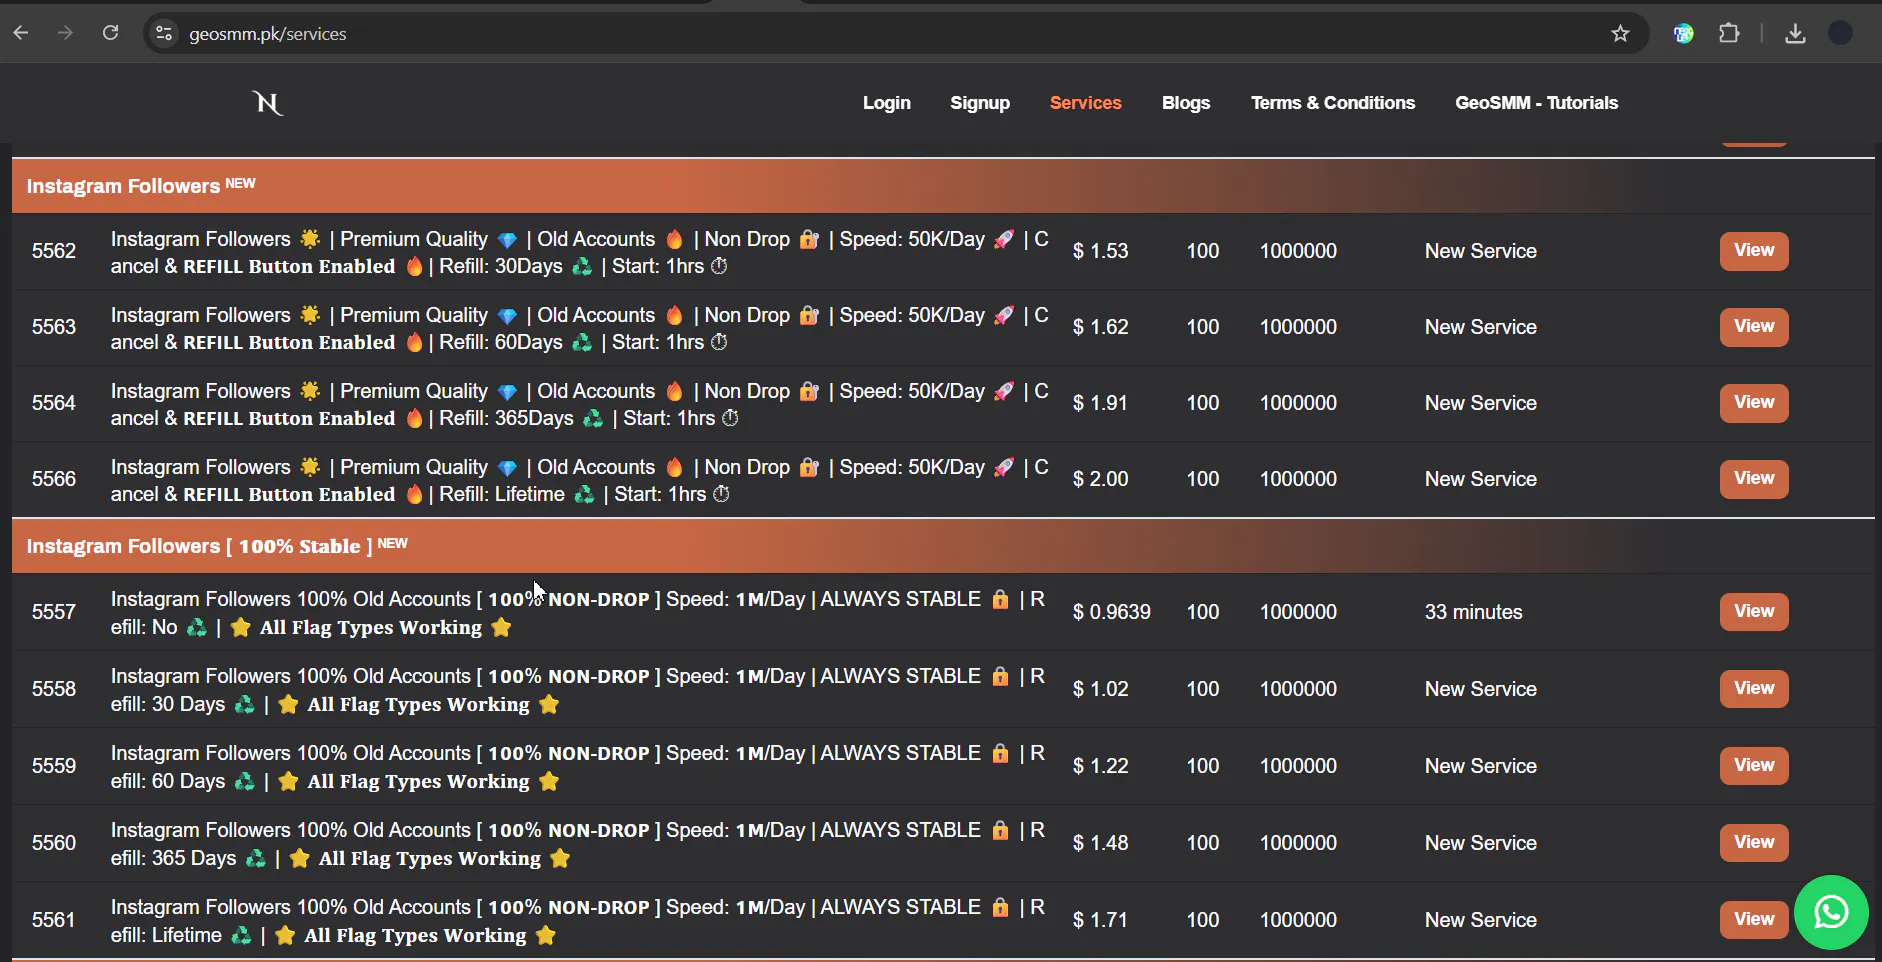Click the 33 minutes average time
The height and width of the screenshot is (962, 1882).
tap(1473, 612)
